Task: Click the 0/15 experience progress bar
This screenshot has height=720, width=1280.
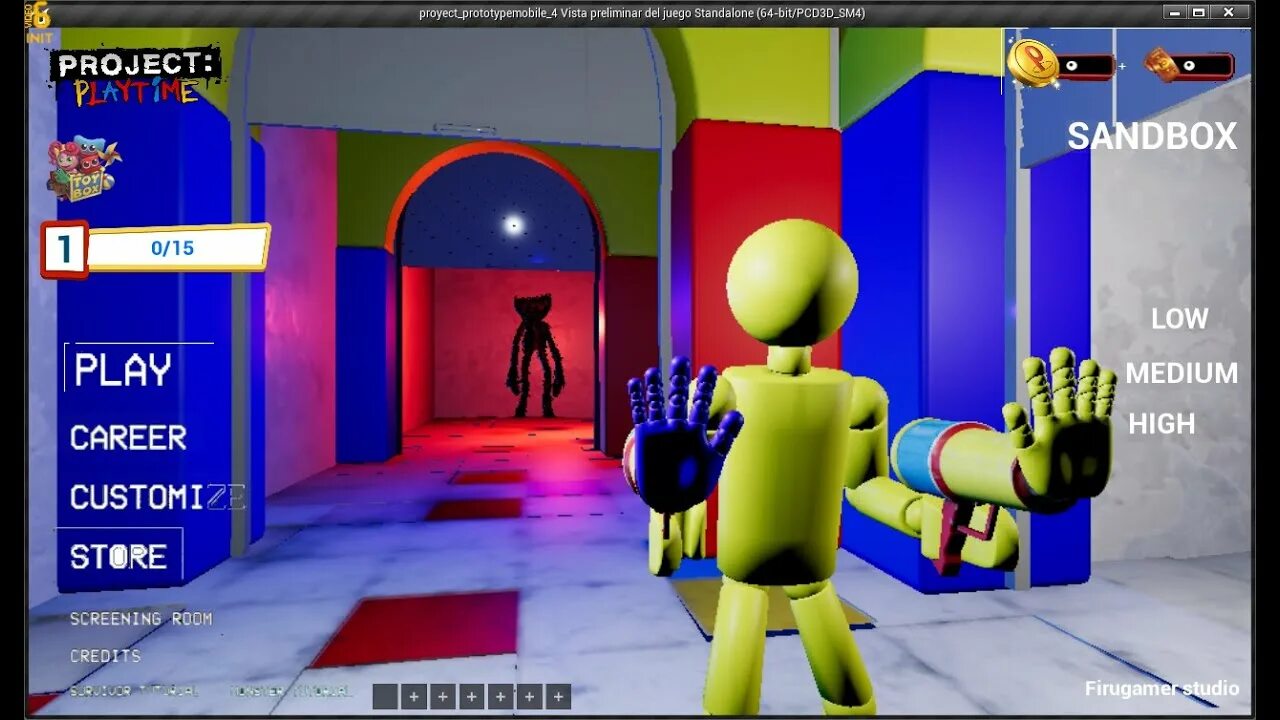Action: point(178,248)
